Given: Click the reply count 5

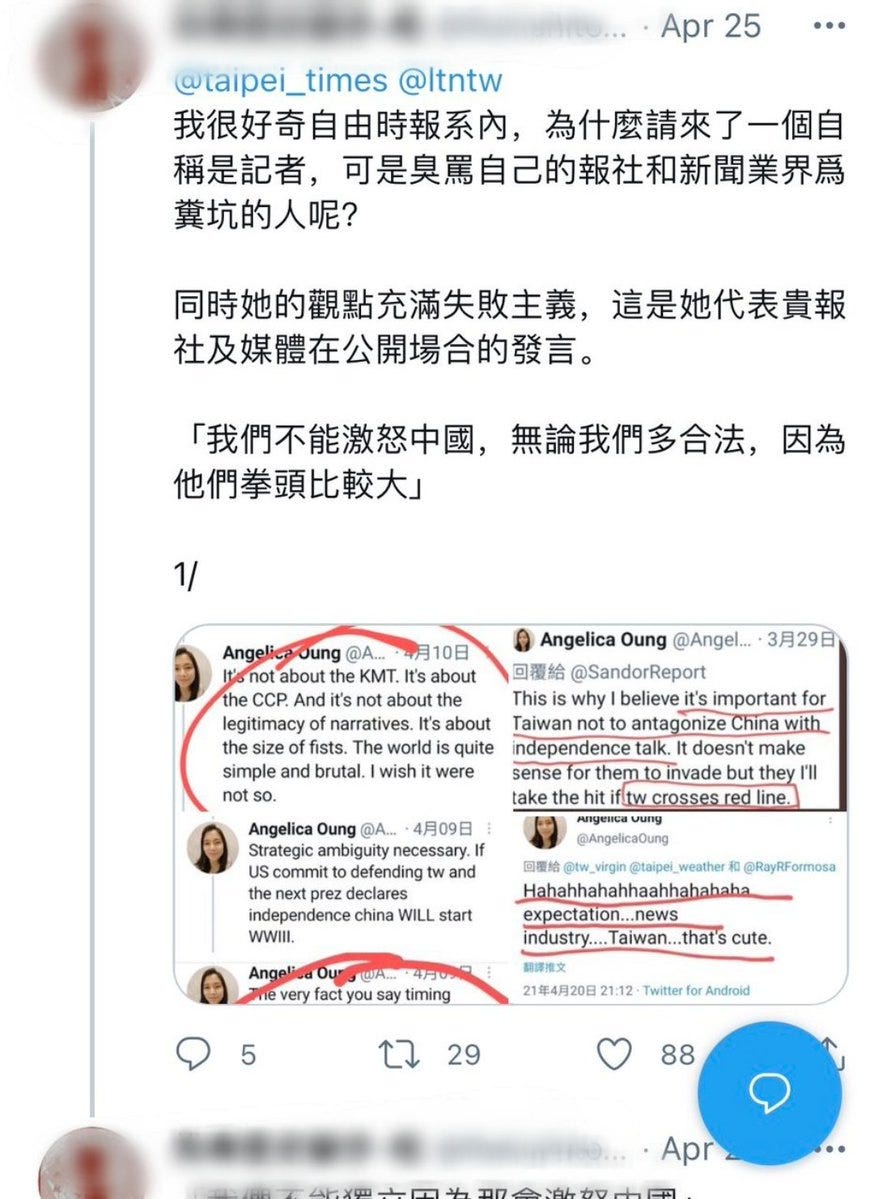Looking at the screenshot, I should (x=248, y=1055).
